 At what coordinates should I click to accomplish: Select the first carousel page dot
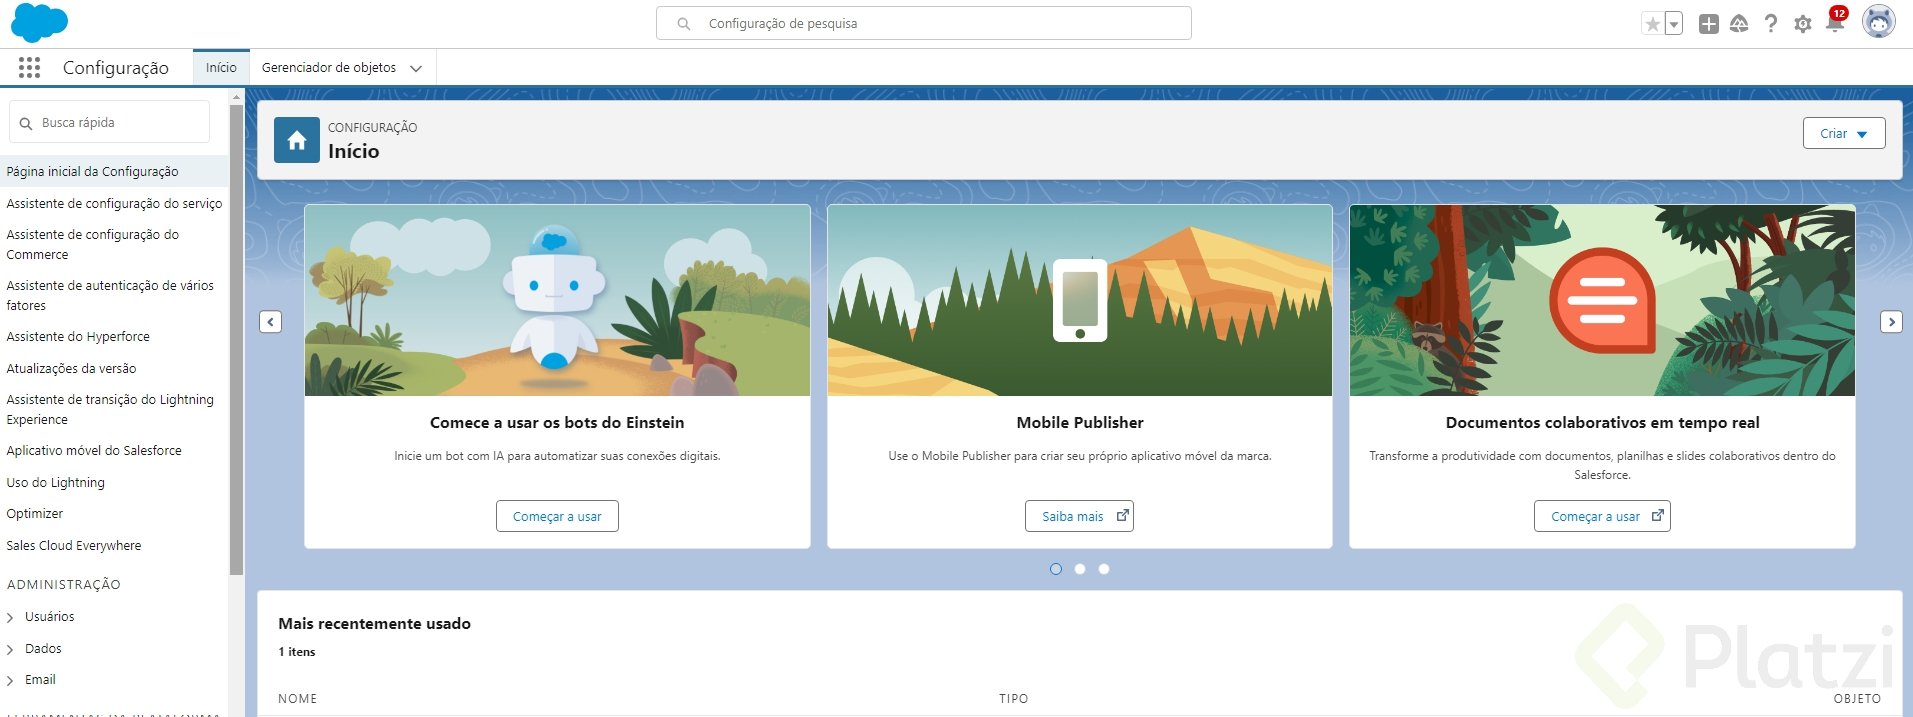tap(1056, 569)
